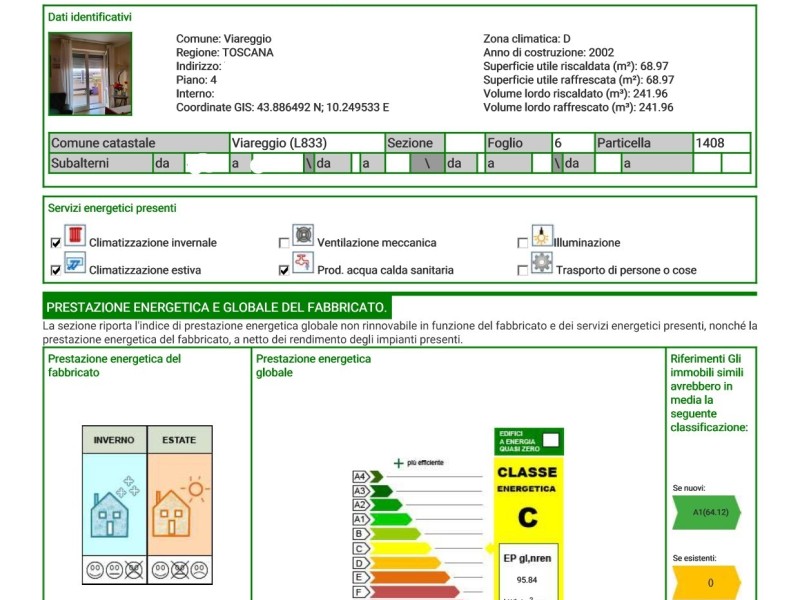
Task: Click the "ESTATE" column header
Action: pyautogui.click(x=180, y=440)
